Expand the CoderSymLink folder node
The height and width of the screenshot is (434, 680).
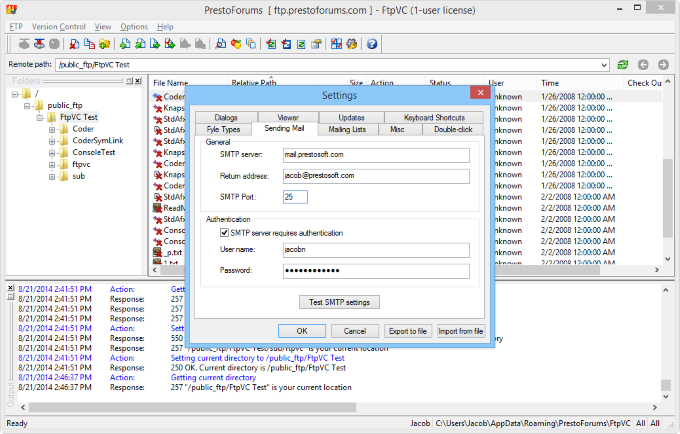(52, 141)
